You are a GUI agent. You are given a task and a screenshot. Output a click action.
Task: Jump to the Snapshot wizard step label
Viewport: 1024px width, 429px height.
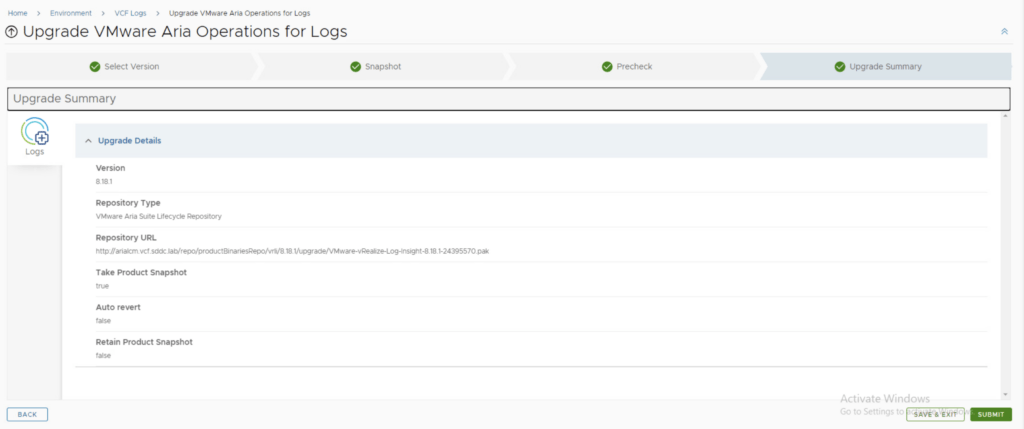[382, 67]
